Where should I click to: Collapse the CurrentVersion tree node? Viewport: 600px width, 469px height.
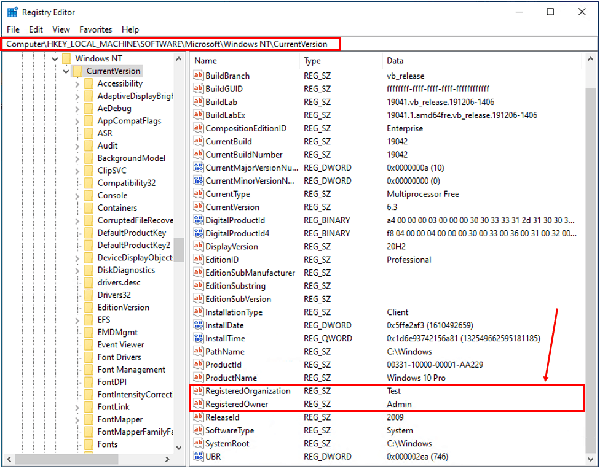(65, 72)
